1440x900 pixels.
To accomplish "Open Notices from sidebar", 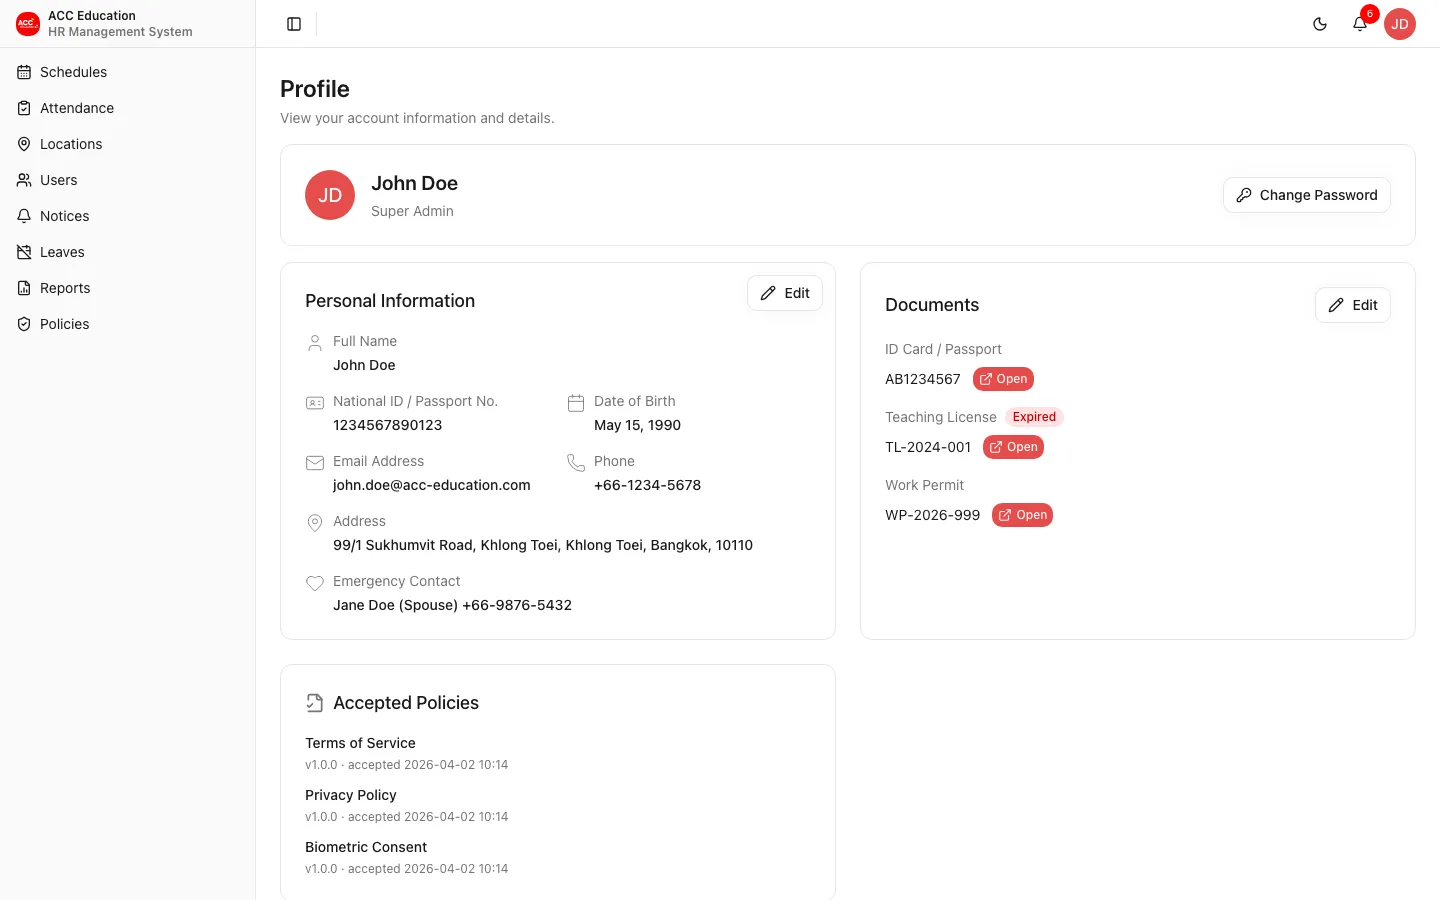I will (127, 216).
